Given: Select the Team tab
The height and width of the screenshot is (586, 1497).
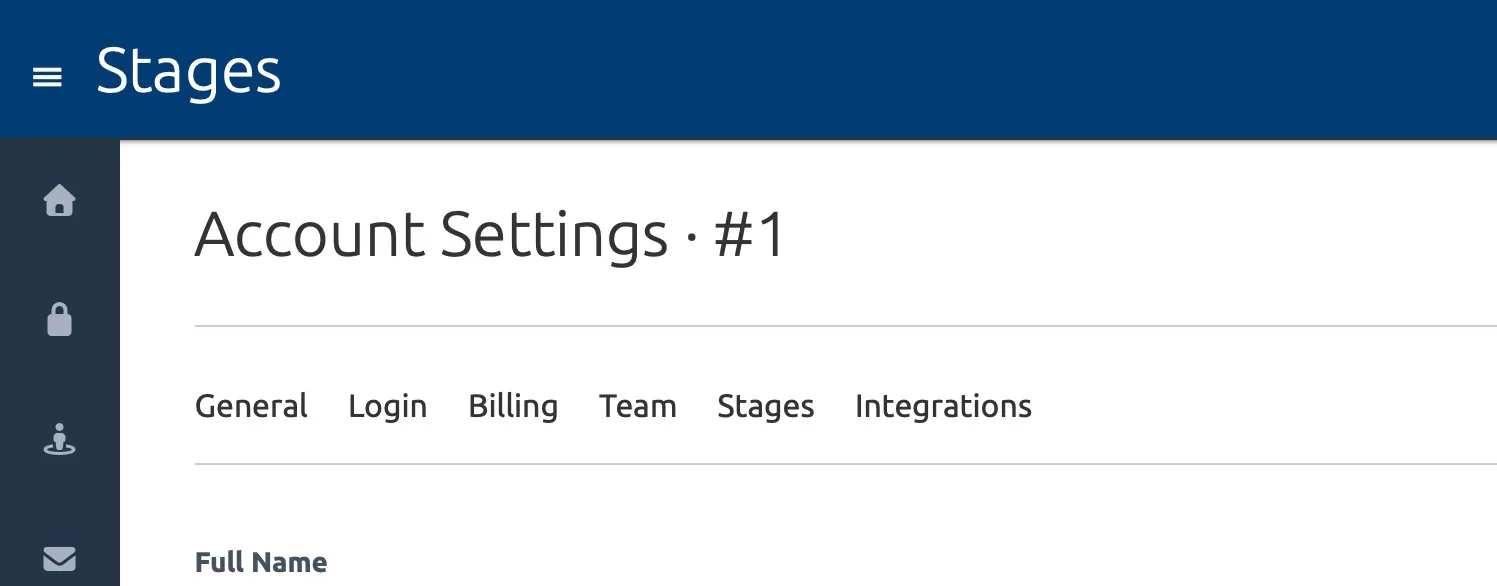Looking at the screenshot, I should pyautogui.click(x=638, y=406).
